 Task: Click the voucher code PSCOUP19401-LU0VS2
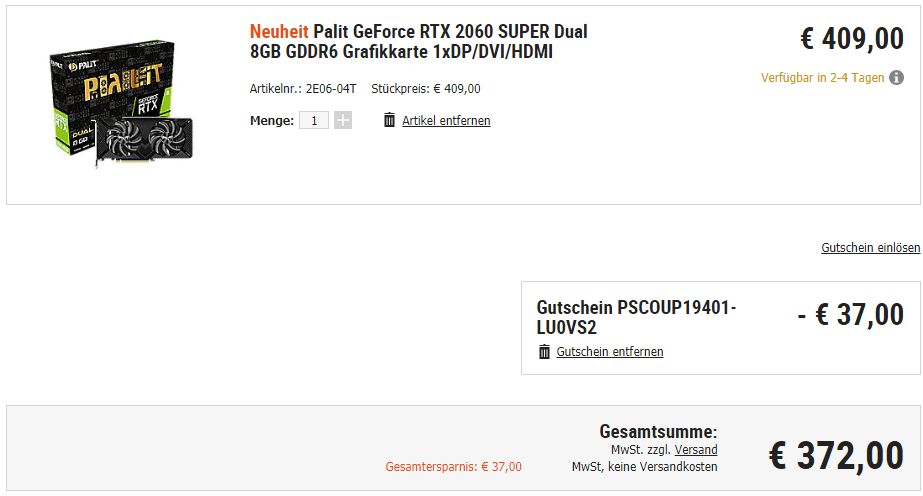coord(636,317)
